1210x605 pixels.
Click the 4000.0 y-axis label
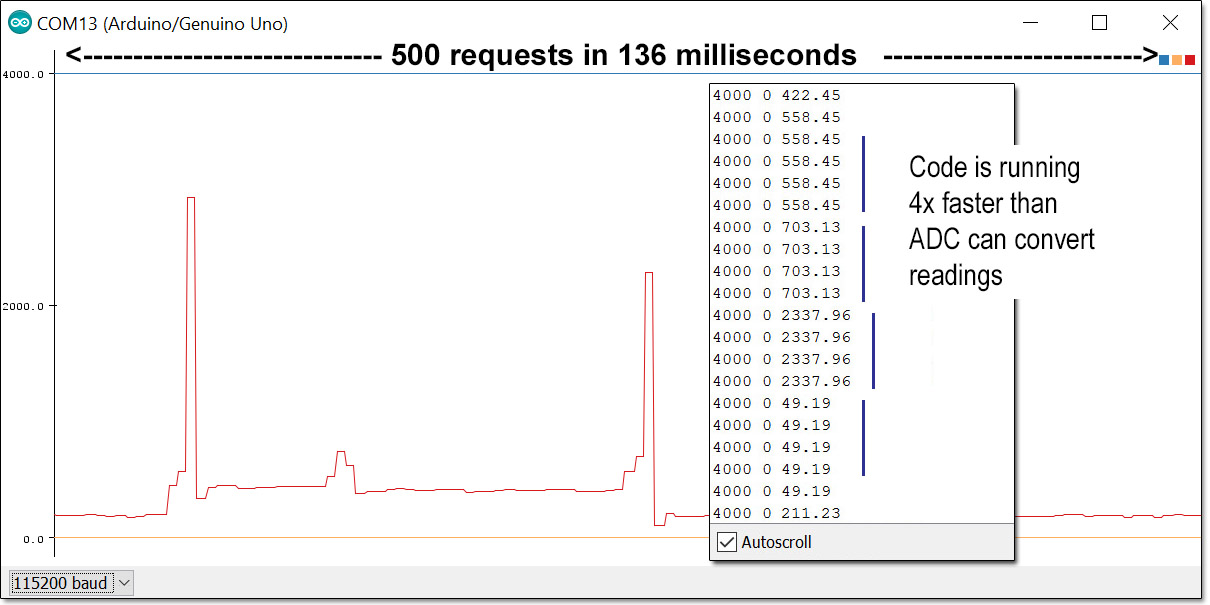point(24,73)
